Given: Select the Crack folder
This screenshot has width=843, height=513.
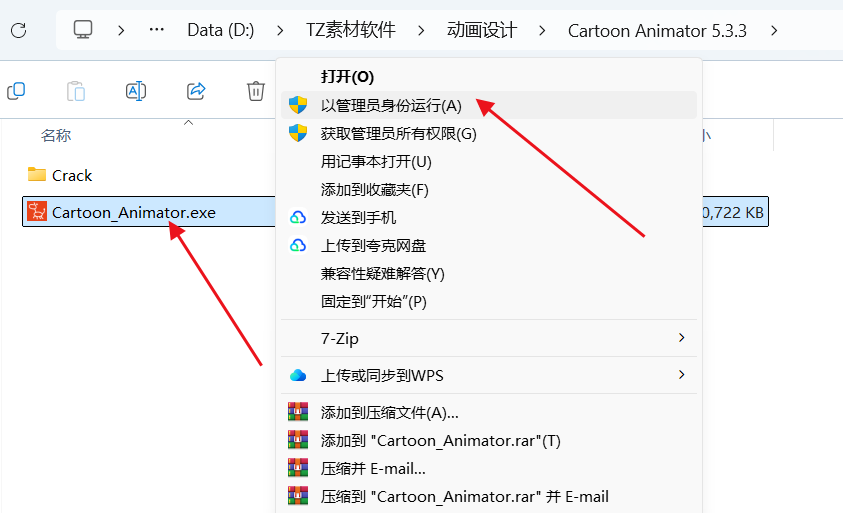Looking at the screenshot, I should click(72, 175).
